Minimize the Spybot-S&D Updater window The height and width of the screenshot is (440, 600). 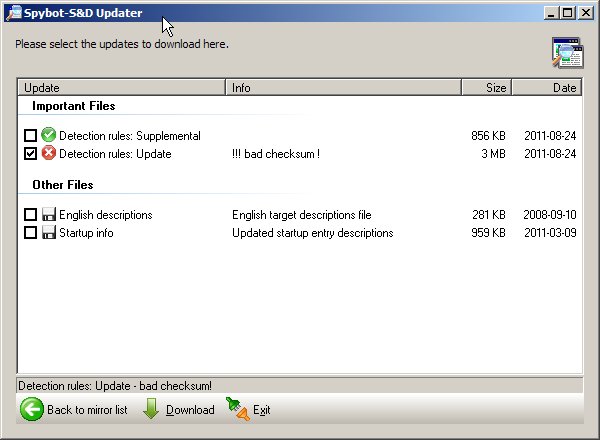551,13
